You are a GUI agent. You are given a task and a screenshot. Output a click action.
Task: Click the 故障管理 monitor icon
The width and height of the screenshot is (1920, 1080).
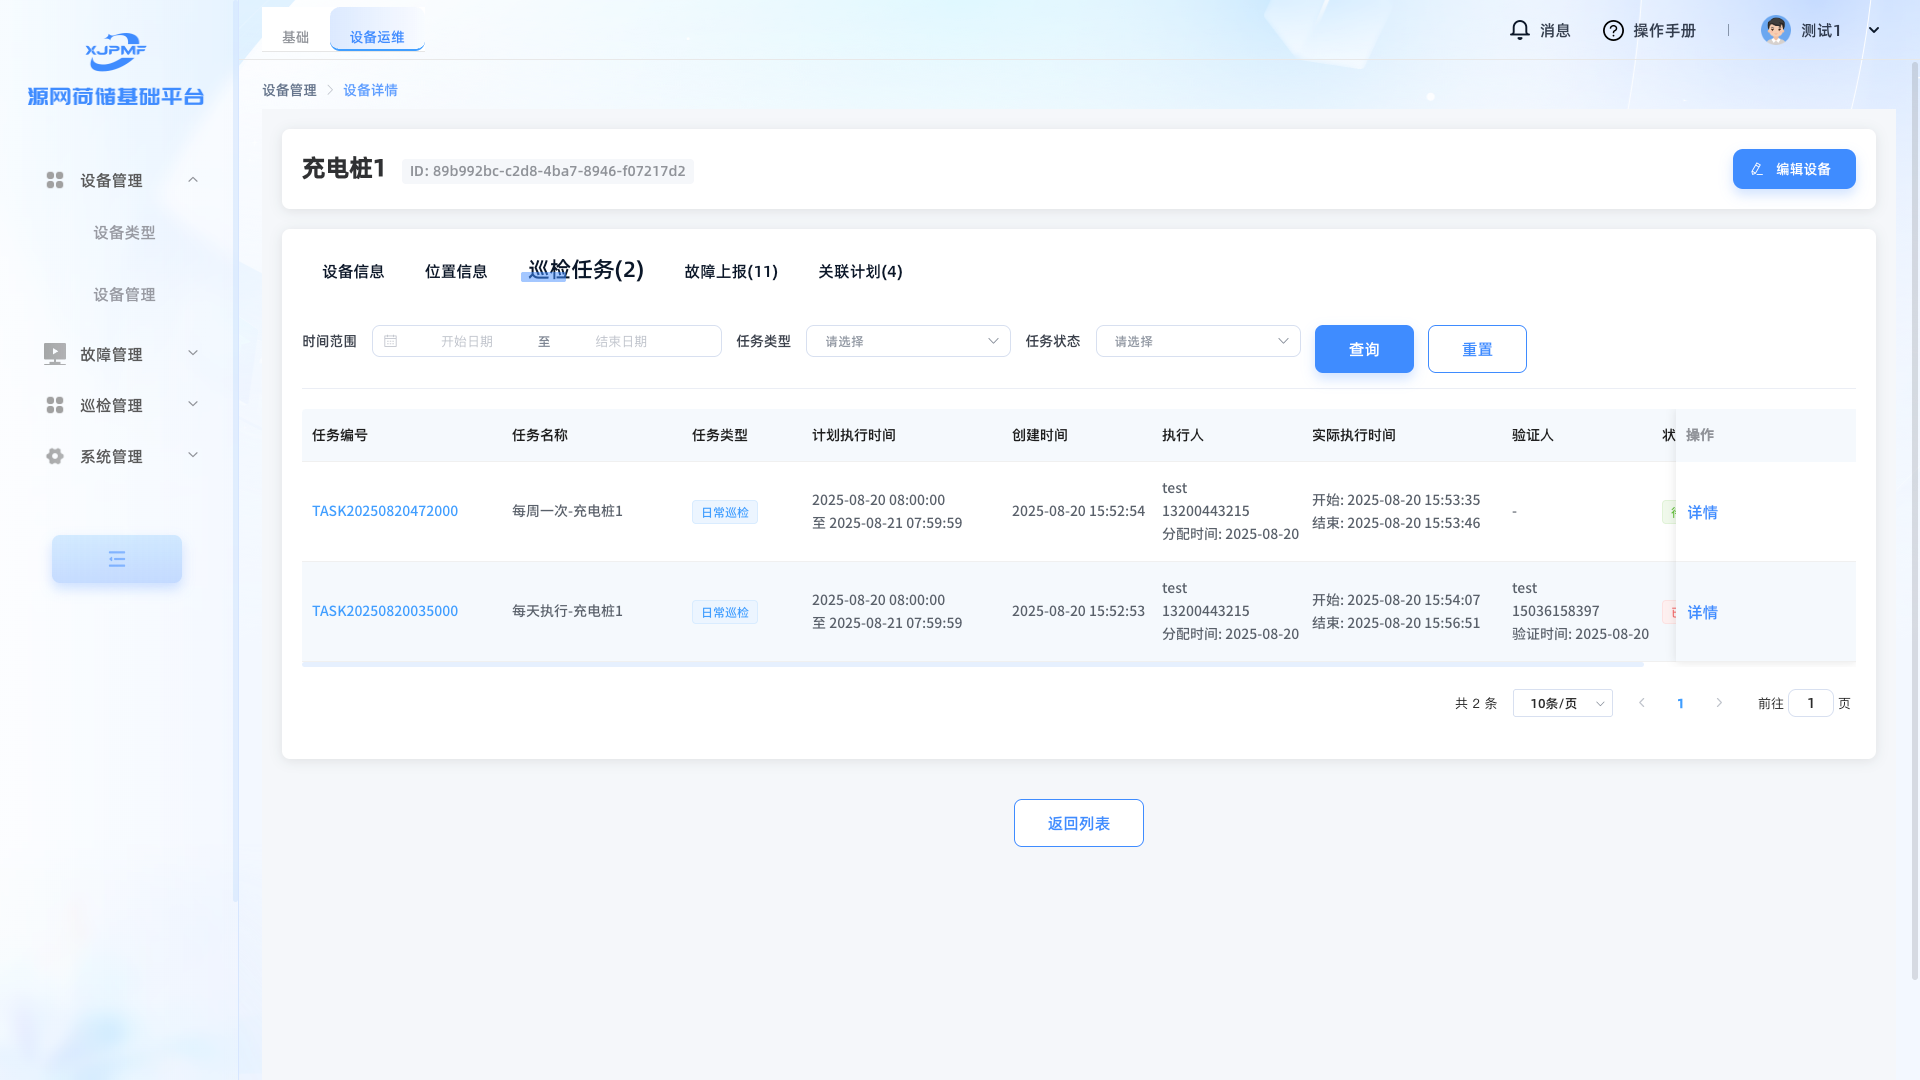[55, 354]
